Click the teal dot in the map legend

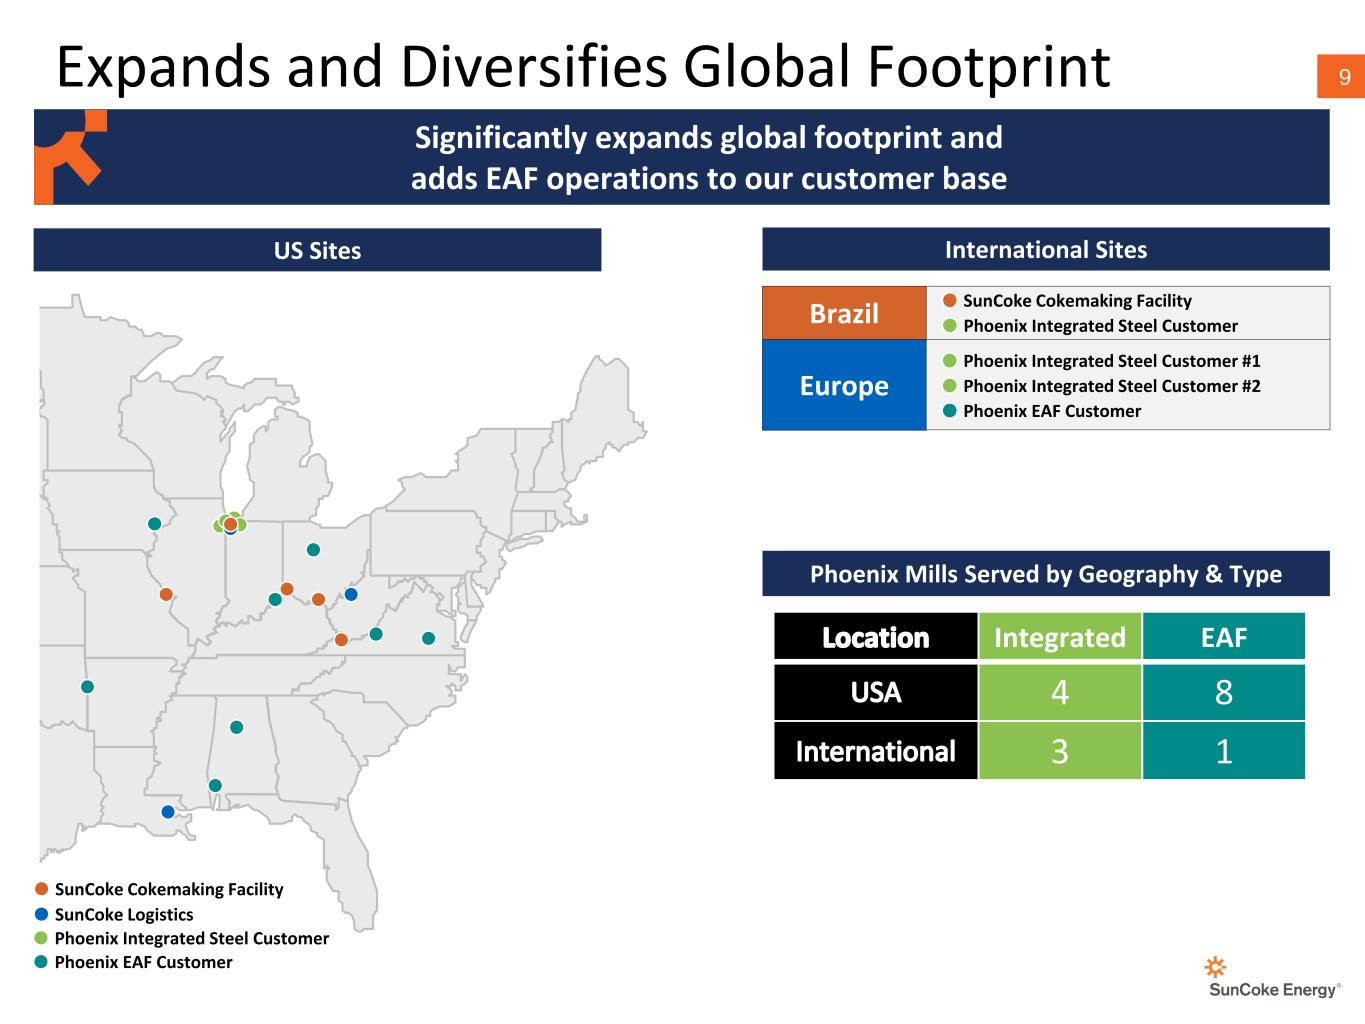(x=41, y=962)
